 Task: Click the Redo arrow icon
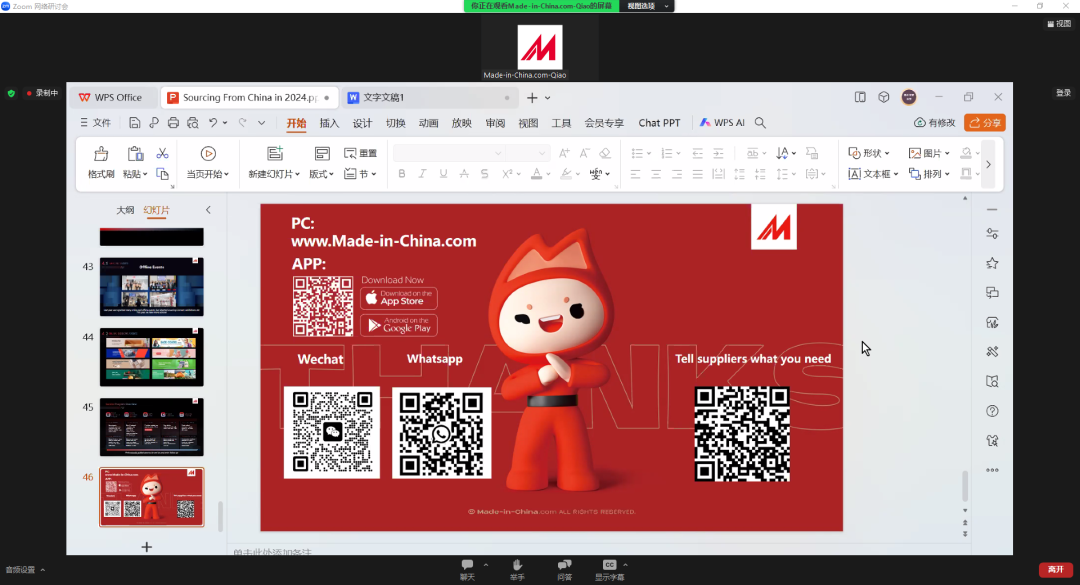point(242,123)
